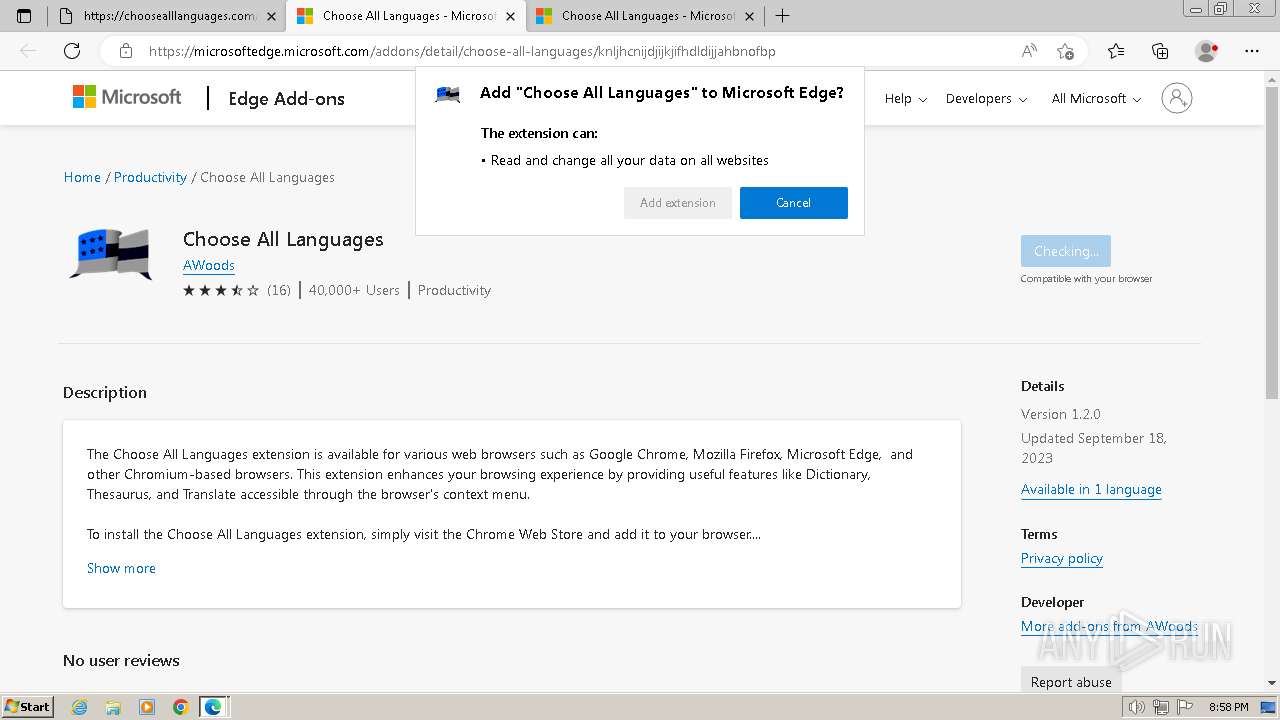Open Collections panel
Viewport: 1280px width, 720px height.
(1160, 51)
